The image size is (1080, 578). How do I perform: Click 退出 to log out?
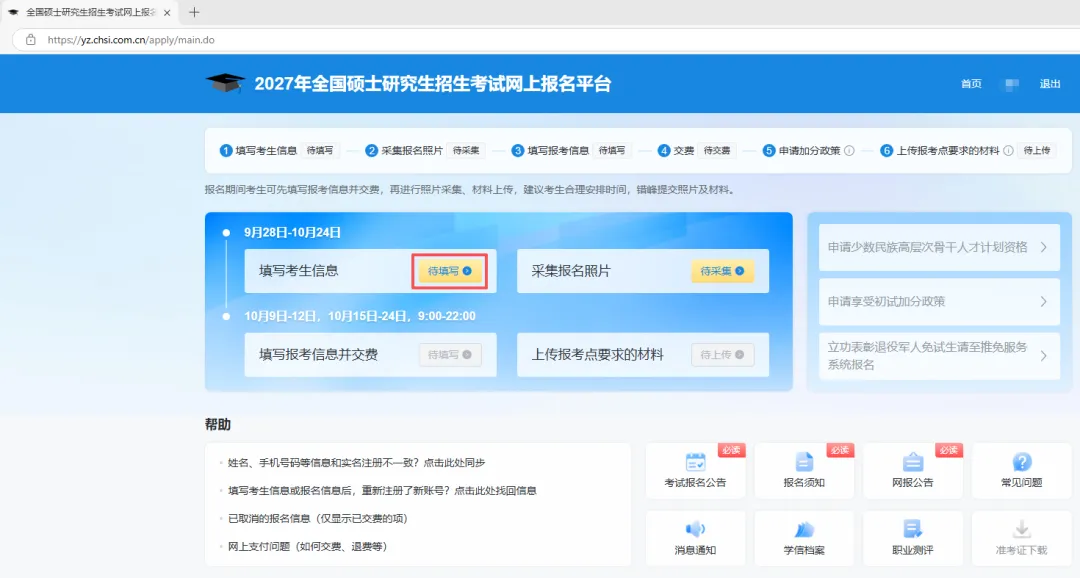(x=1050, y=84)
